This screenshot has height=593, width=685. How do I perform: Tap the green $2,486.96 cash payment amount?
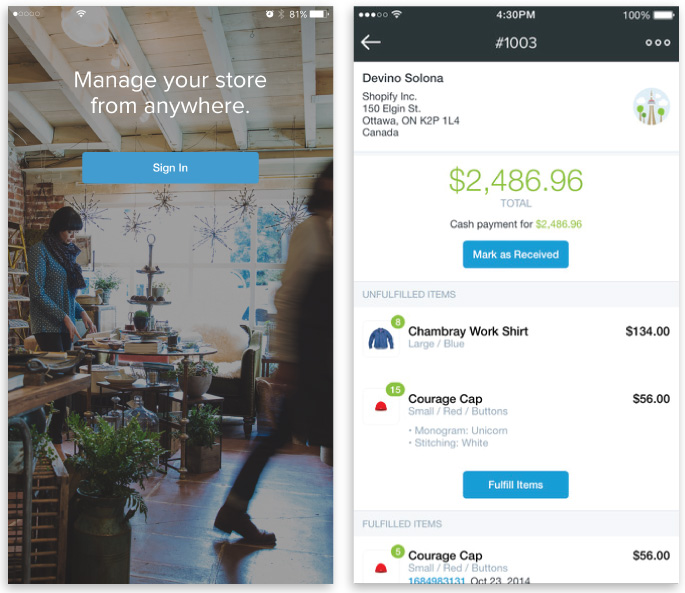(559, 224)
